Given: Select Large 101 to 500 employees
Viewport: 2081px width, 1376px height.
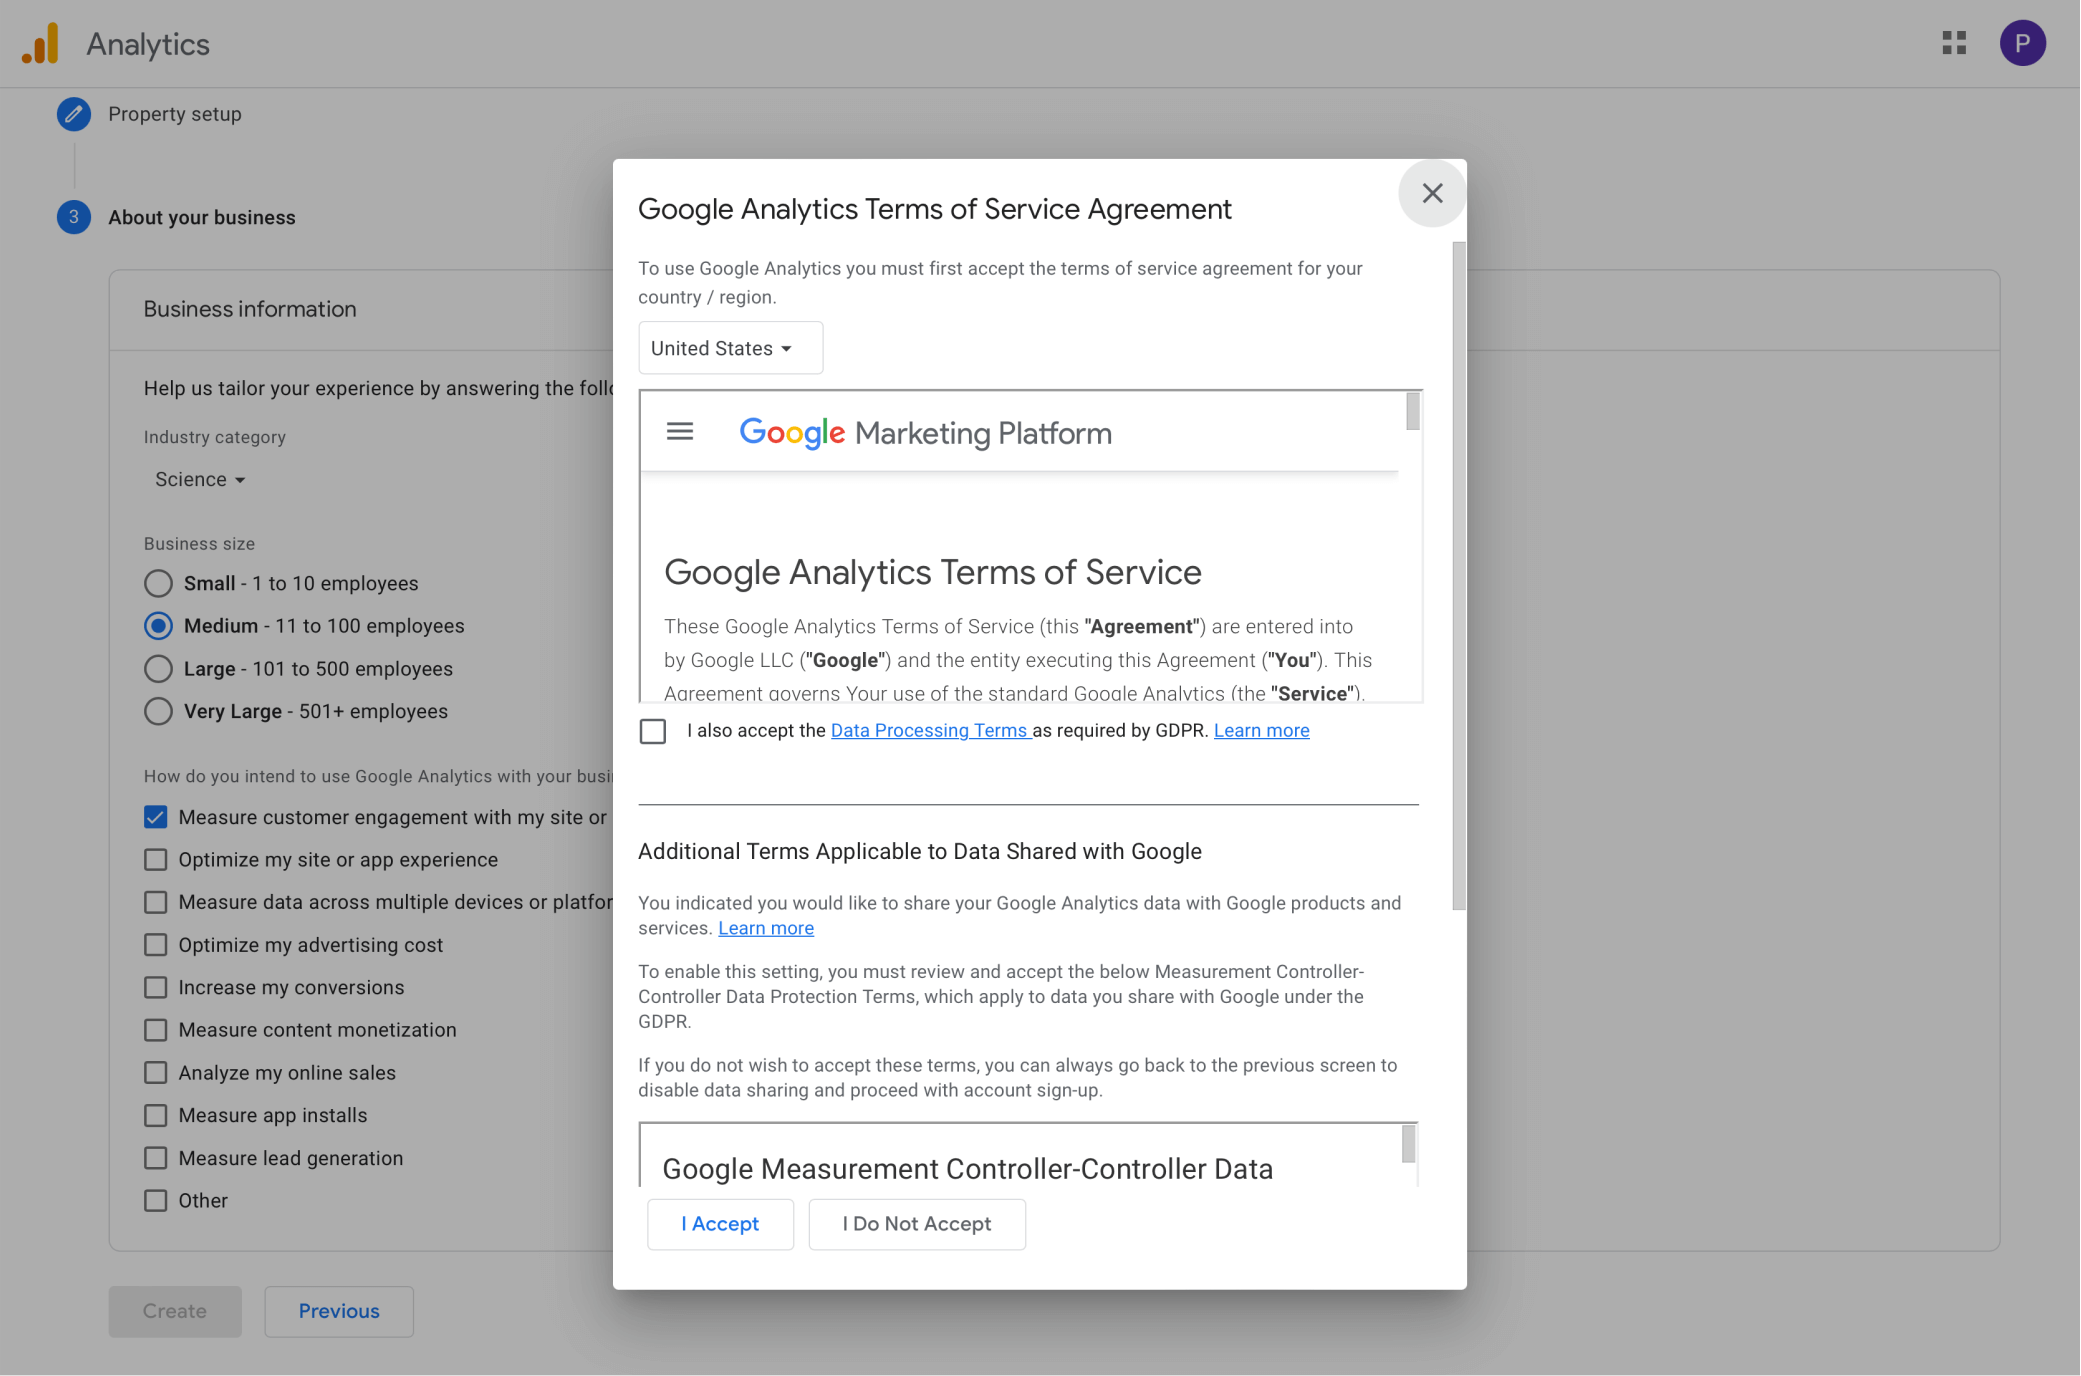Looking at the screenshot, I should (x=158, y=669).
